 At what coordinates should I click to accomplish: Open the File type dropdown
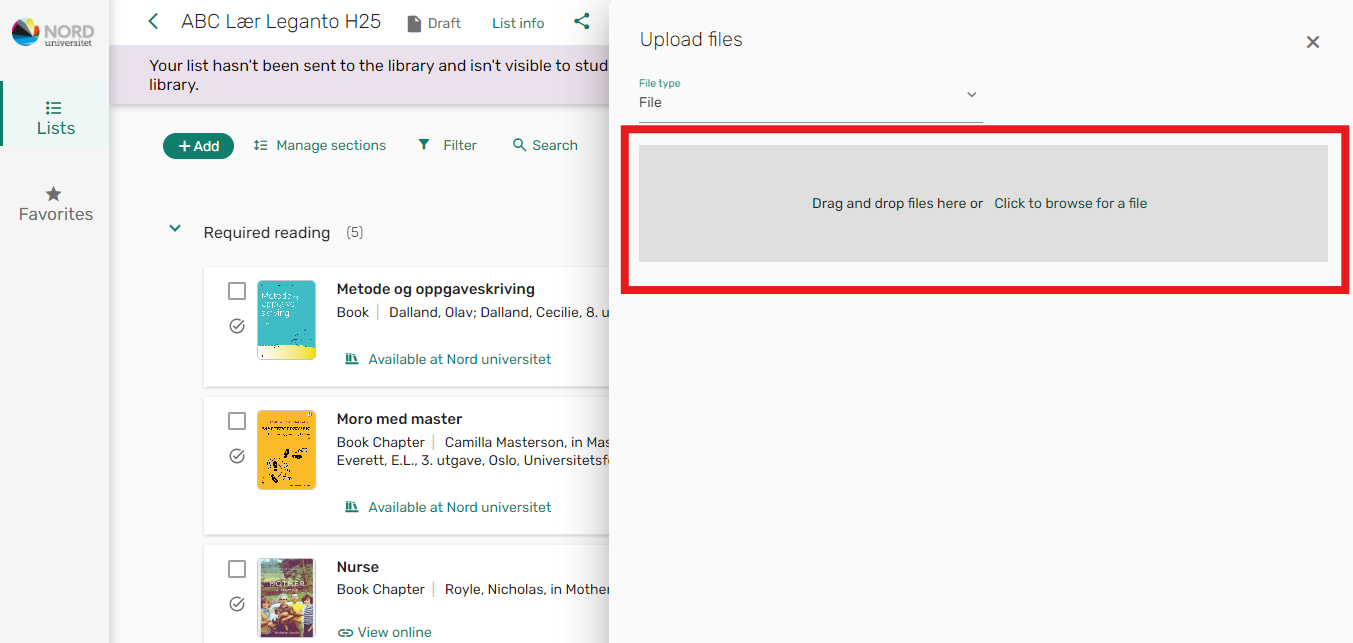(810, 98)
